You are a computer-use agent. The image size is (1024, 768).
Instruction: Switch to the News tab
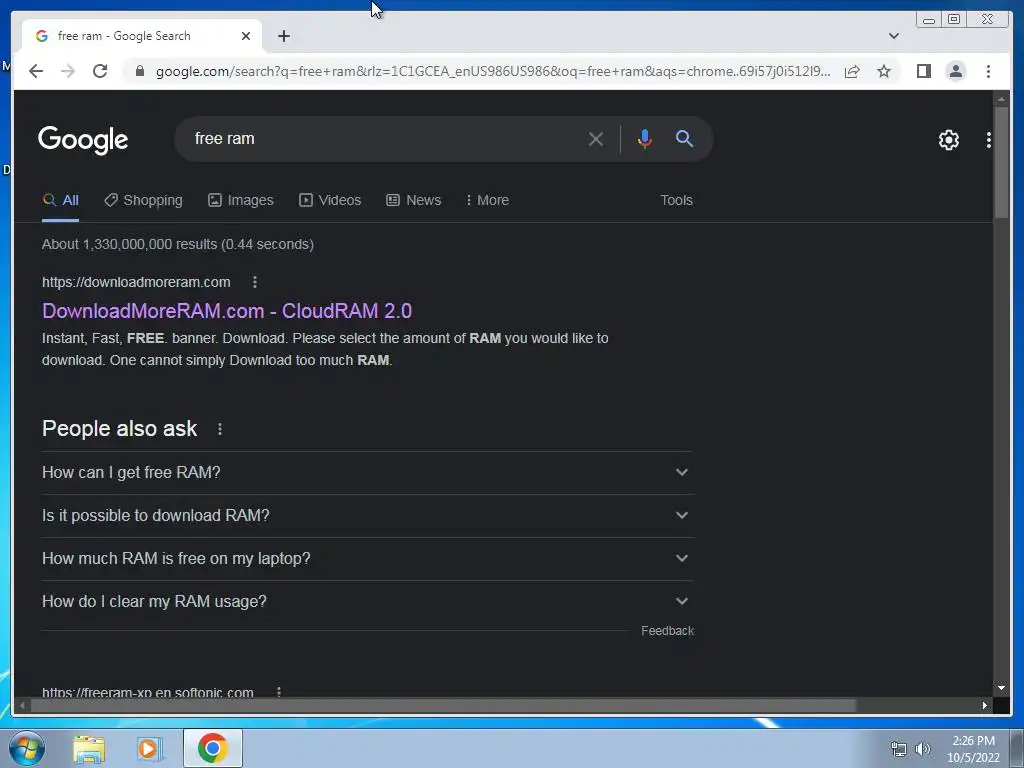click(414, 200)
